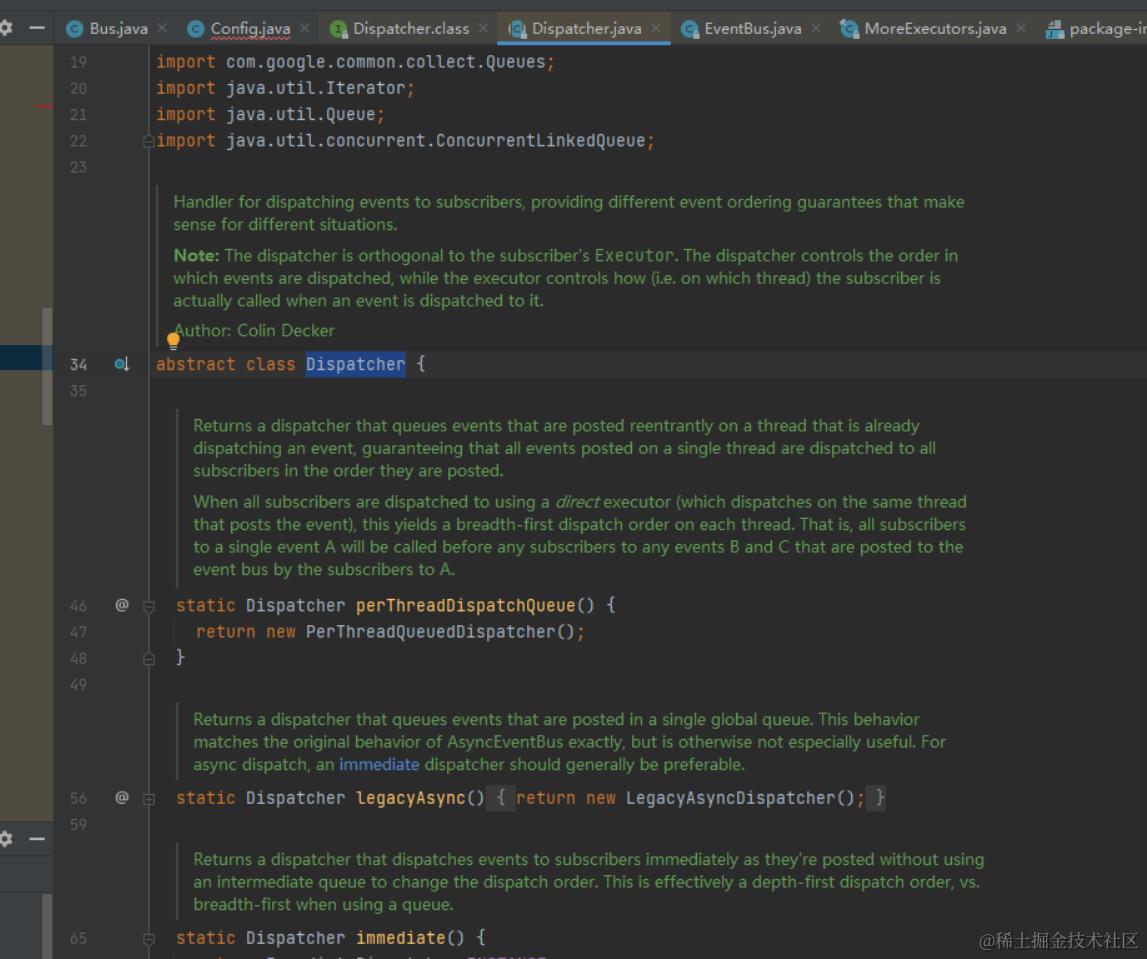
Task: Close the Dispatcher.java tab
Action: pyautogui.click(x=656, y=28)
